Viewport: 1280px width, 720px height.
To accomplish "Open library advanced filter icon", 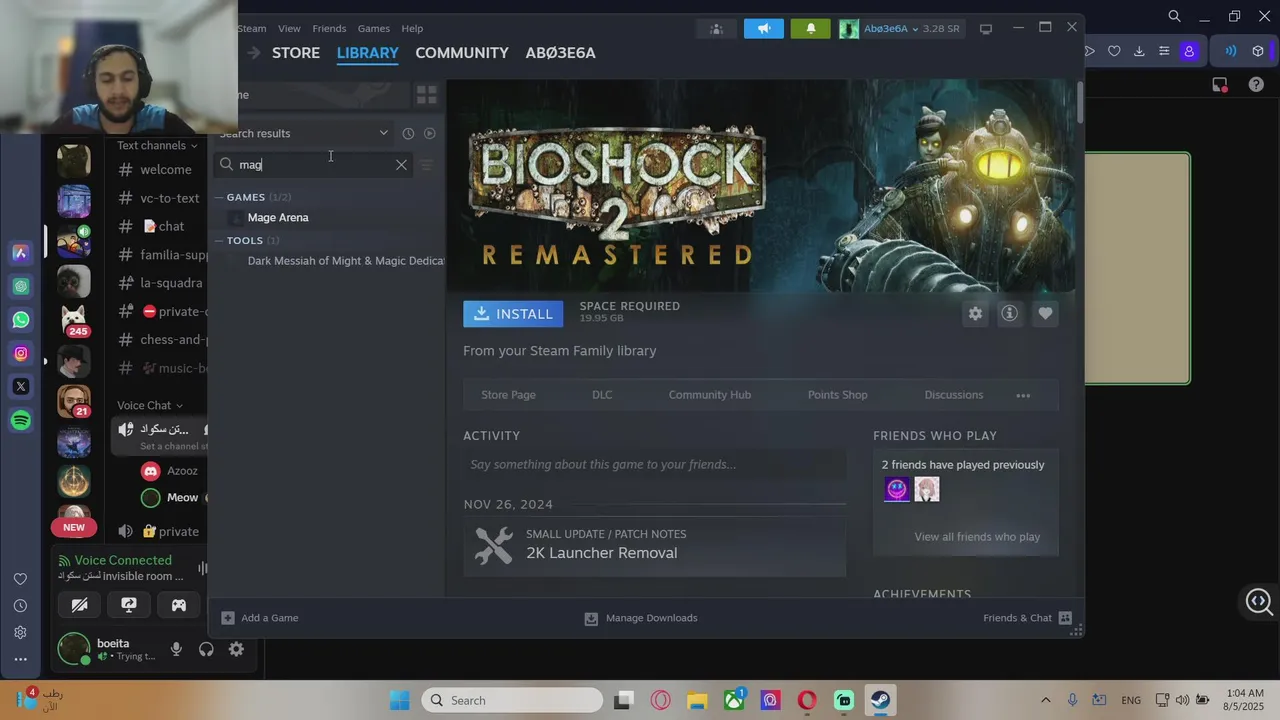I will tap(427, 165).
